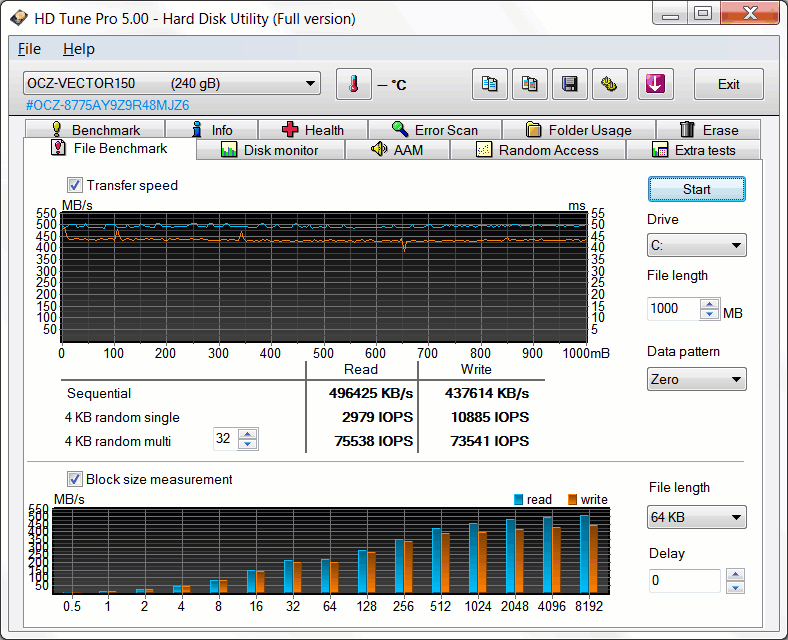The image size is (788, 640).
Task: Uncheck the Transfer speed checkbox
Action: tap(75, 185)
